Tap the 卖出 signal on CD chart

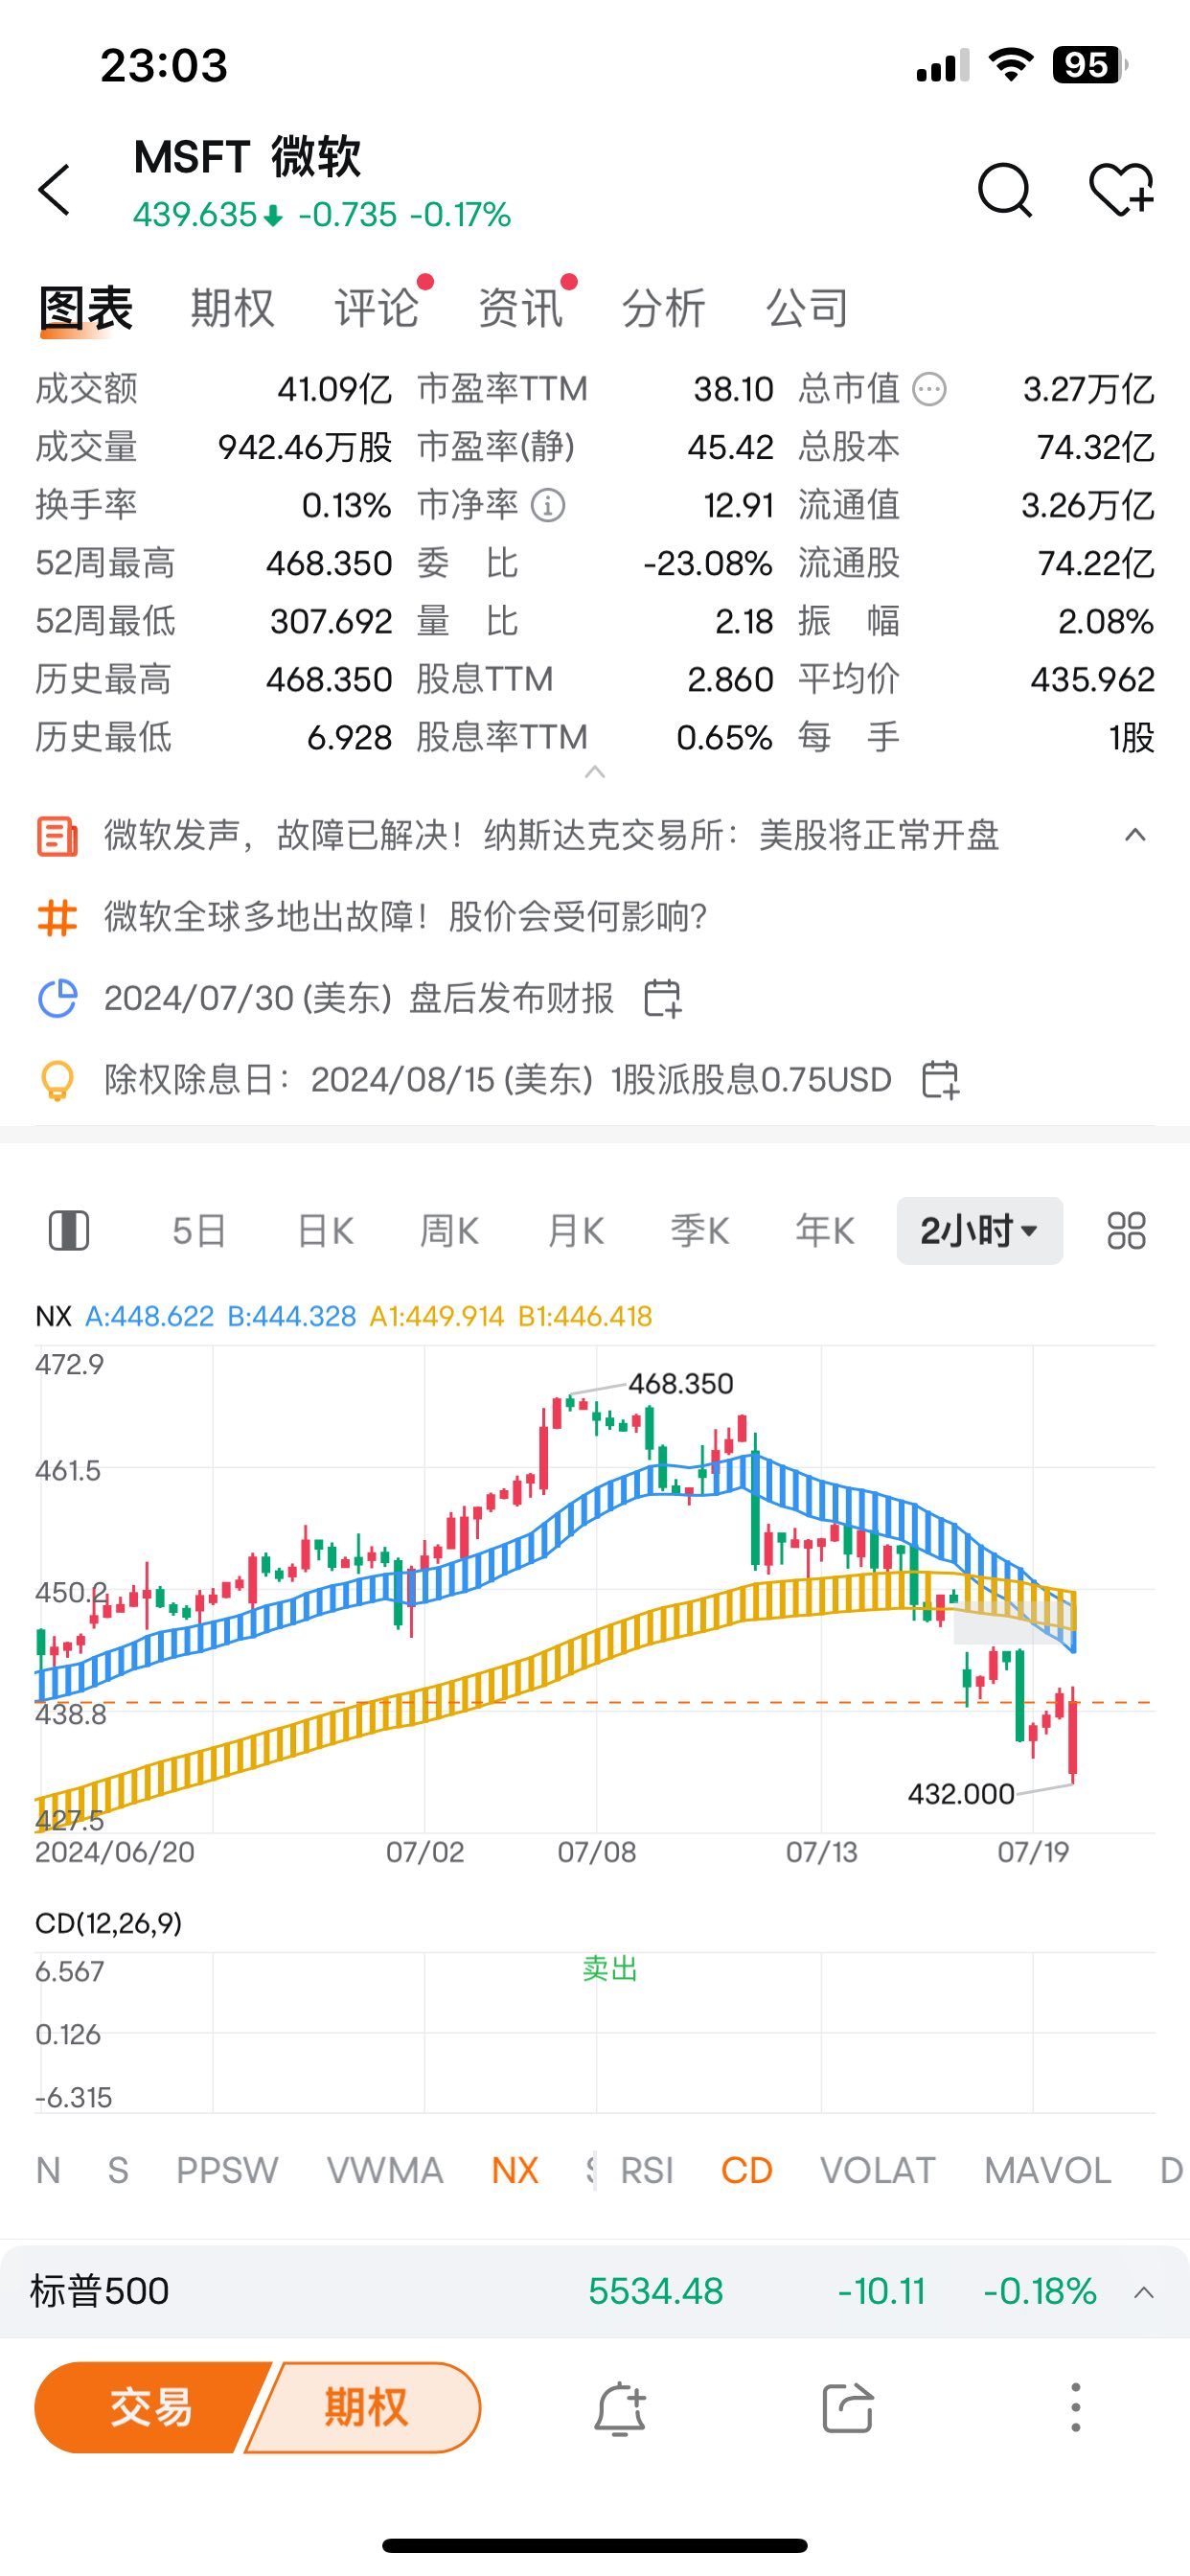coord(610,1969)
